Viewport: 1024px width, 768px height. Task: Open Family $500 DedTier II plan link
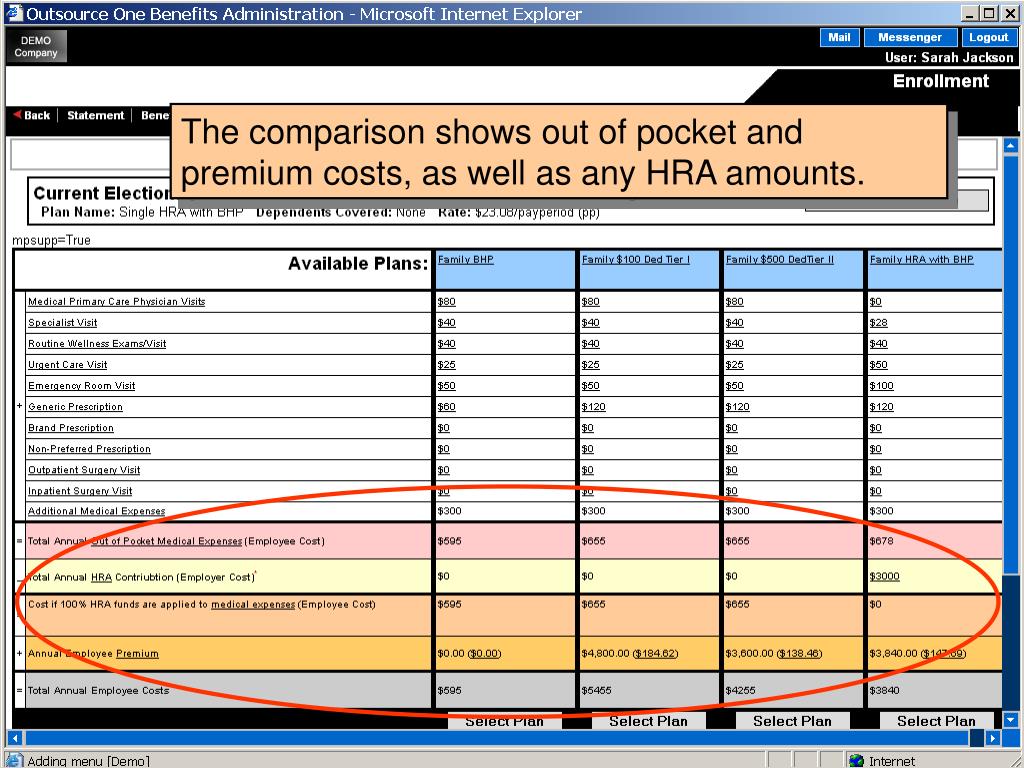[780, 259]
